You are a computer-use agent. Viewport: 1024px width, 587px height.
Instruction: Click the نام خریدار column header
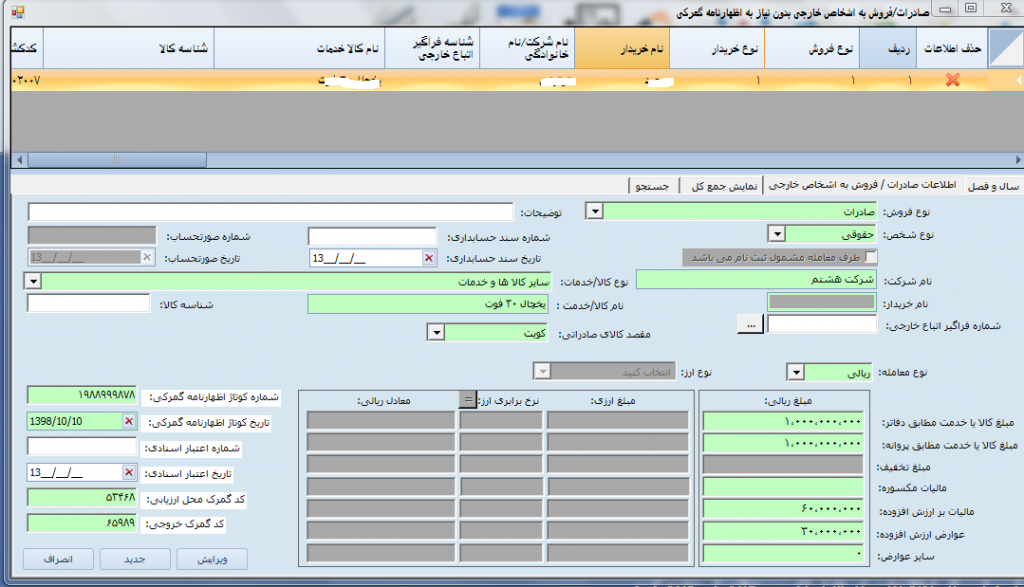click(x=622, y=48)
